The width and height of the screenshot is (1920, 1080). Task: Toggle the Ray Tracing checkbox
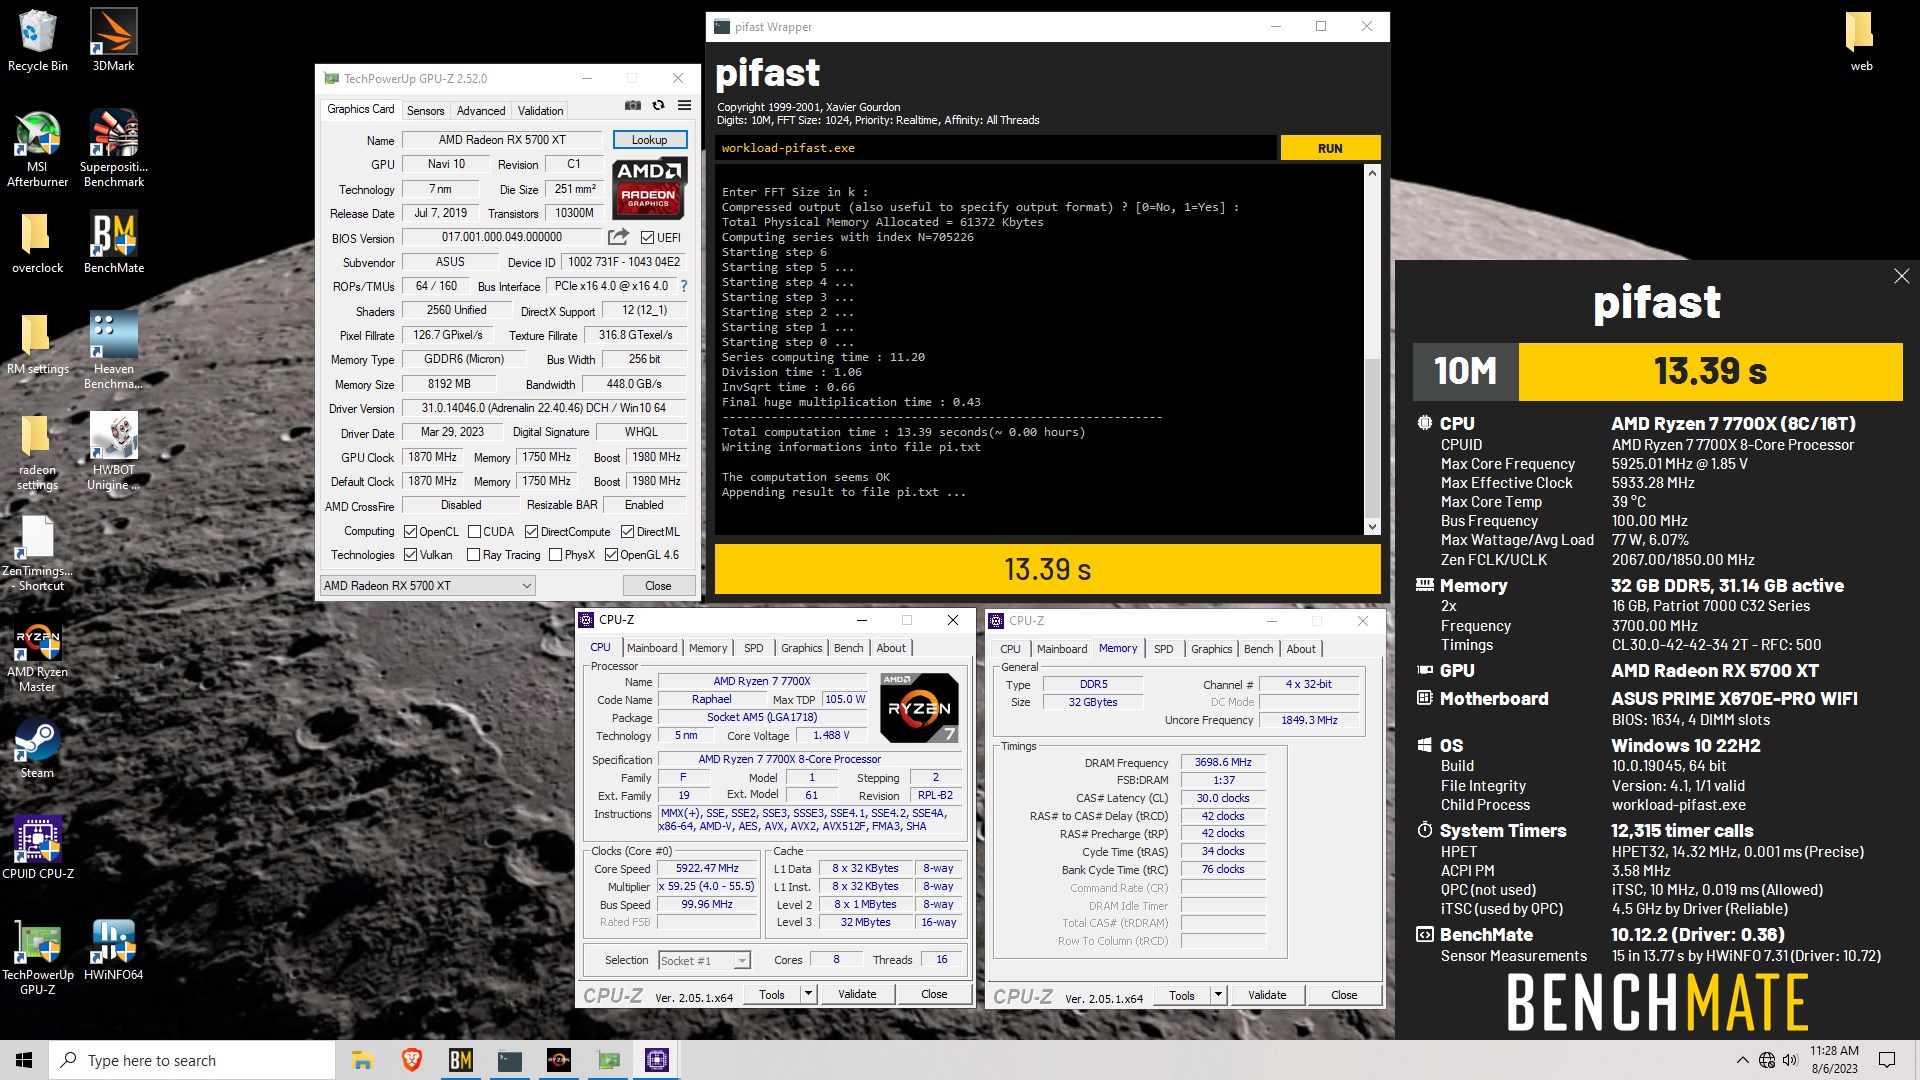point(474,555)
